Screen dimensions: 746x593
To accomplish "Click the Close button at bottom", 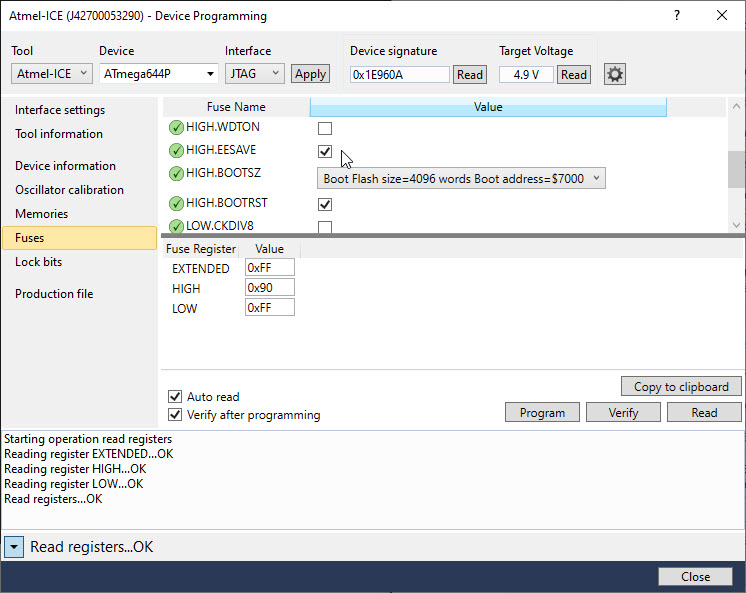I will pyautogui.click(x=696, y=576).
